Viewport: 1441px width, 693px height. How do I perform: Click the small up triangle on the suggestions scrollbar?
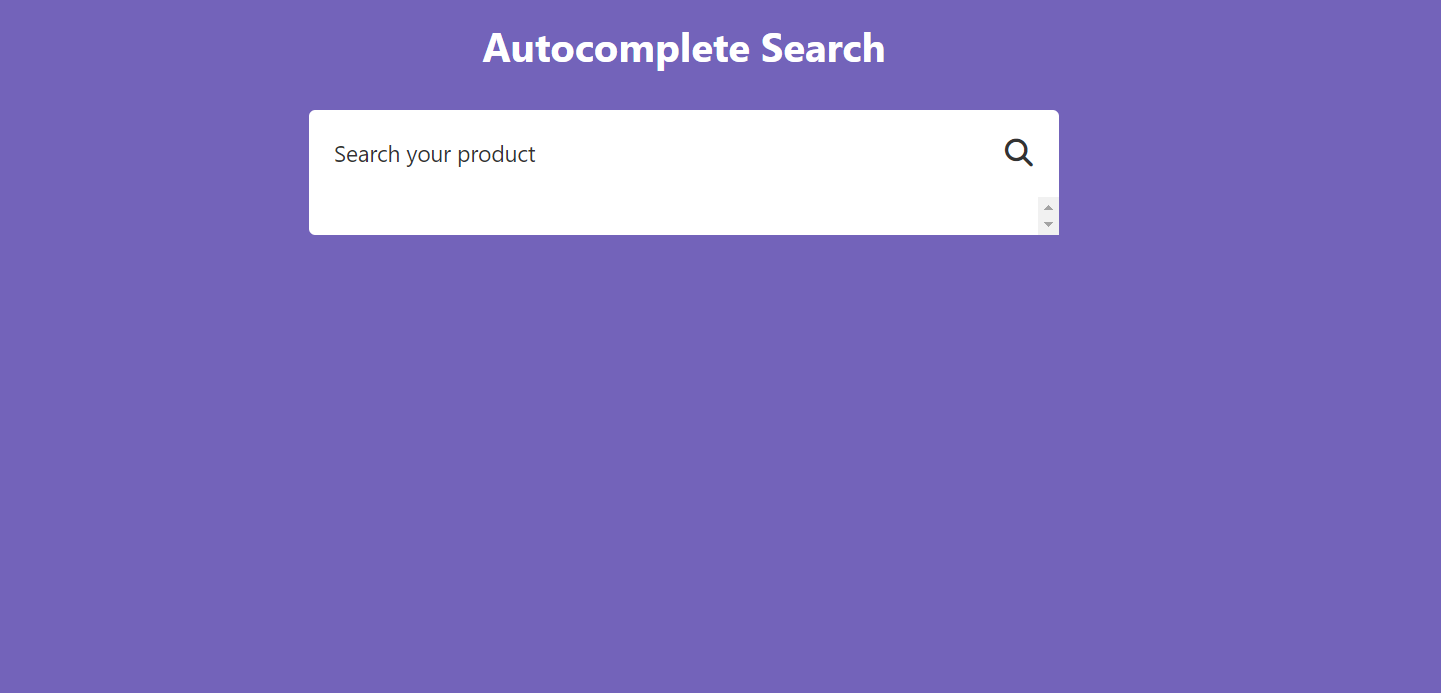pyautogui.click(x=1048, y=207)
